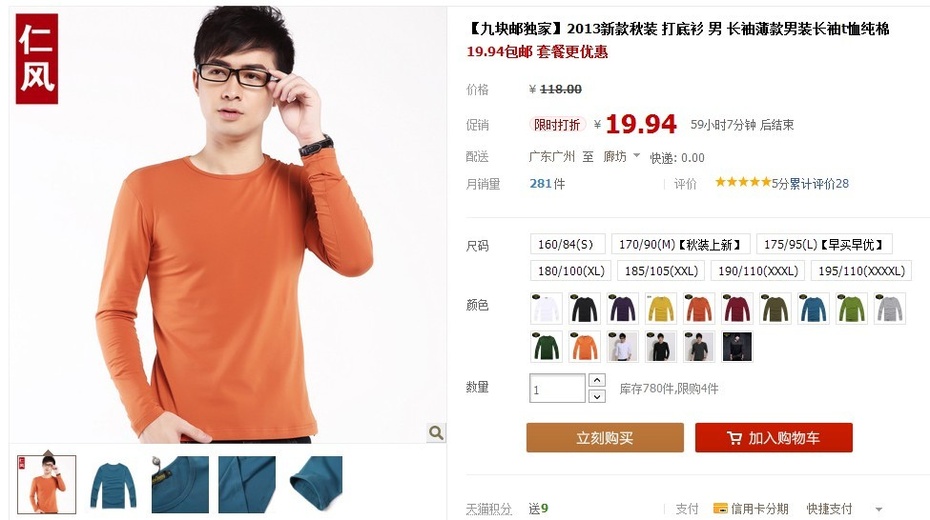This screenshot has height=520, width=930.
Task: Expand the payment options arrow after 快捷支付
Action: (x=878, y=509)
